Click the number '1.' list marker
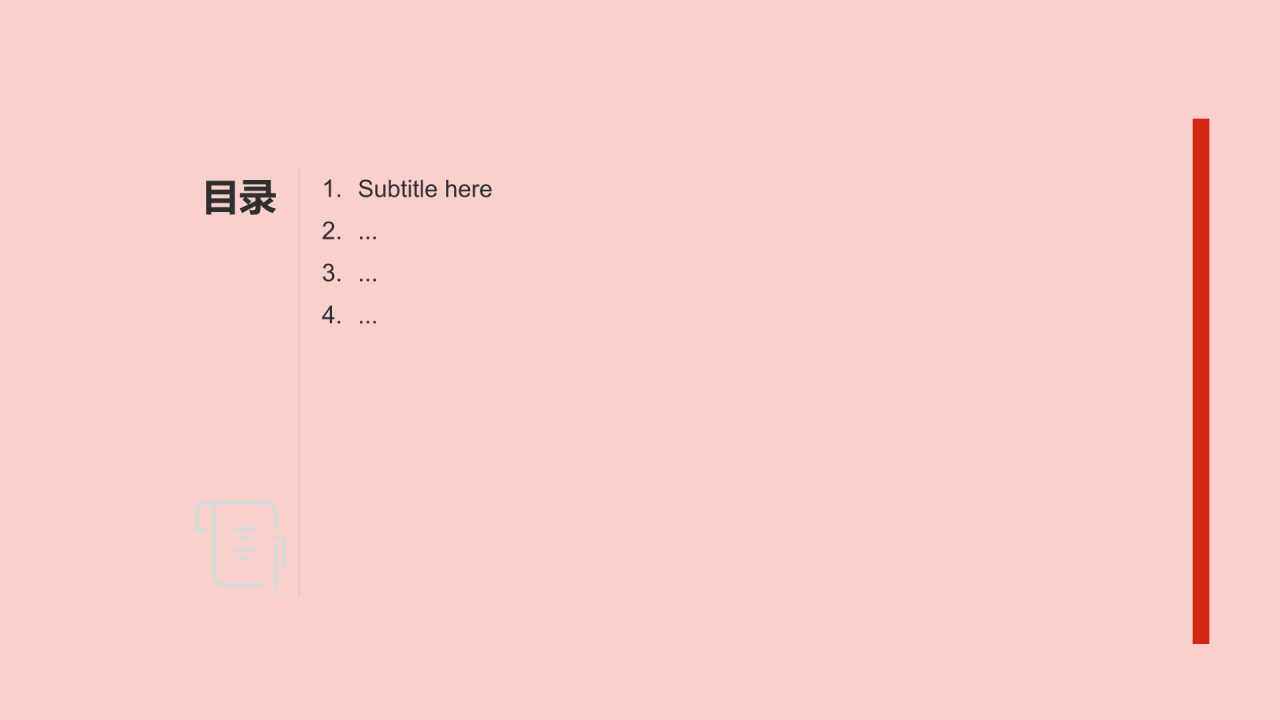This screenshot has width=1280, height=720. coord(332,189)
